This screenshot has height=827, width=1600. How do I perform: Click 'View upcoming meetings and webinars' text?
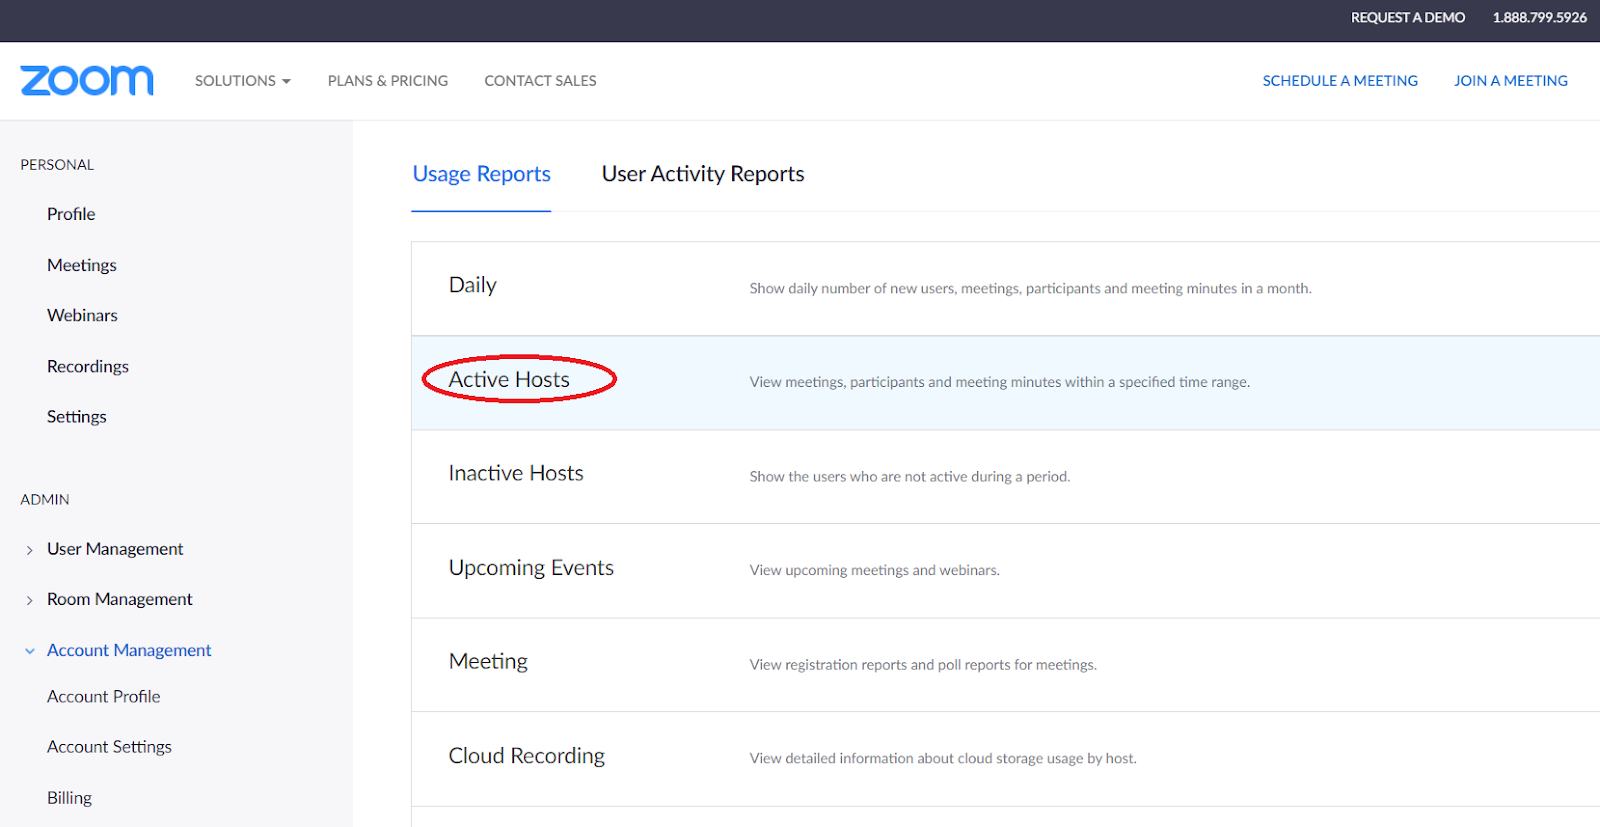pos(875,570)
